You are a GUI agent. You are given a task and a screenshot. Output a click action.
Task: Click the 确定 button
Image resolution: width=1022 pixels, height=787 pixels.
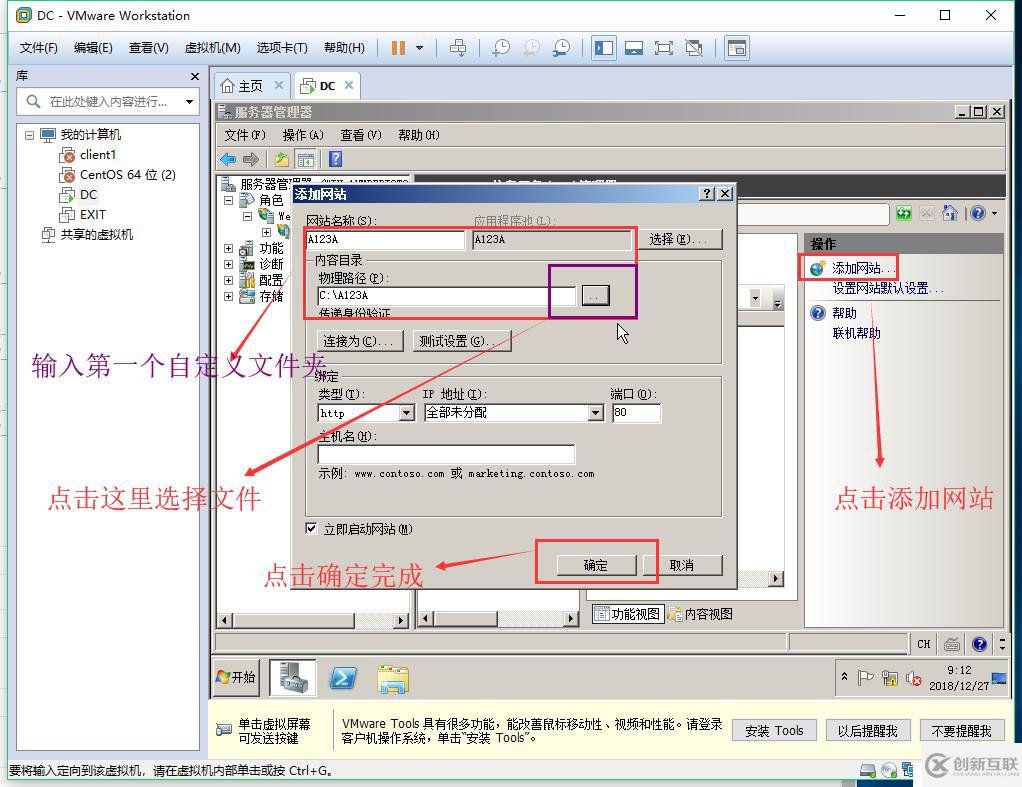click(x=596, y=565)
